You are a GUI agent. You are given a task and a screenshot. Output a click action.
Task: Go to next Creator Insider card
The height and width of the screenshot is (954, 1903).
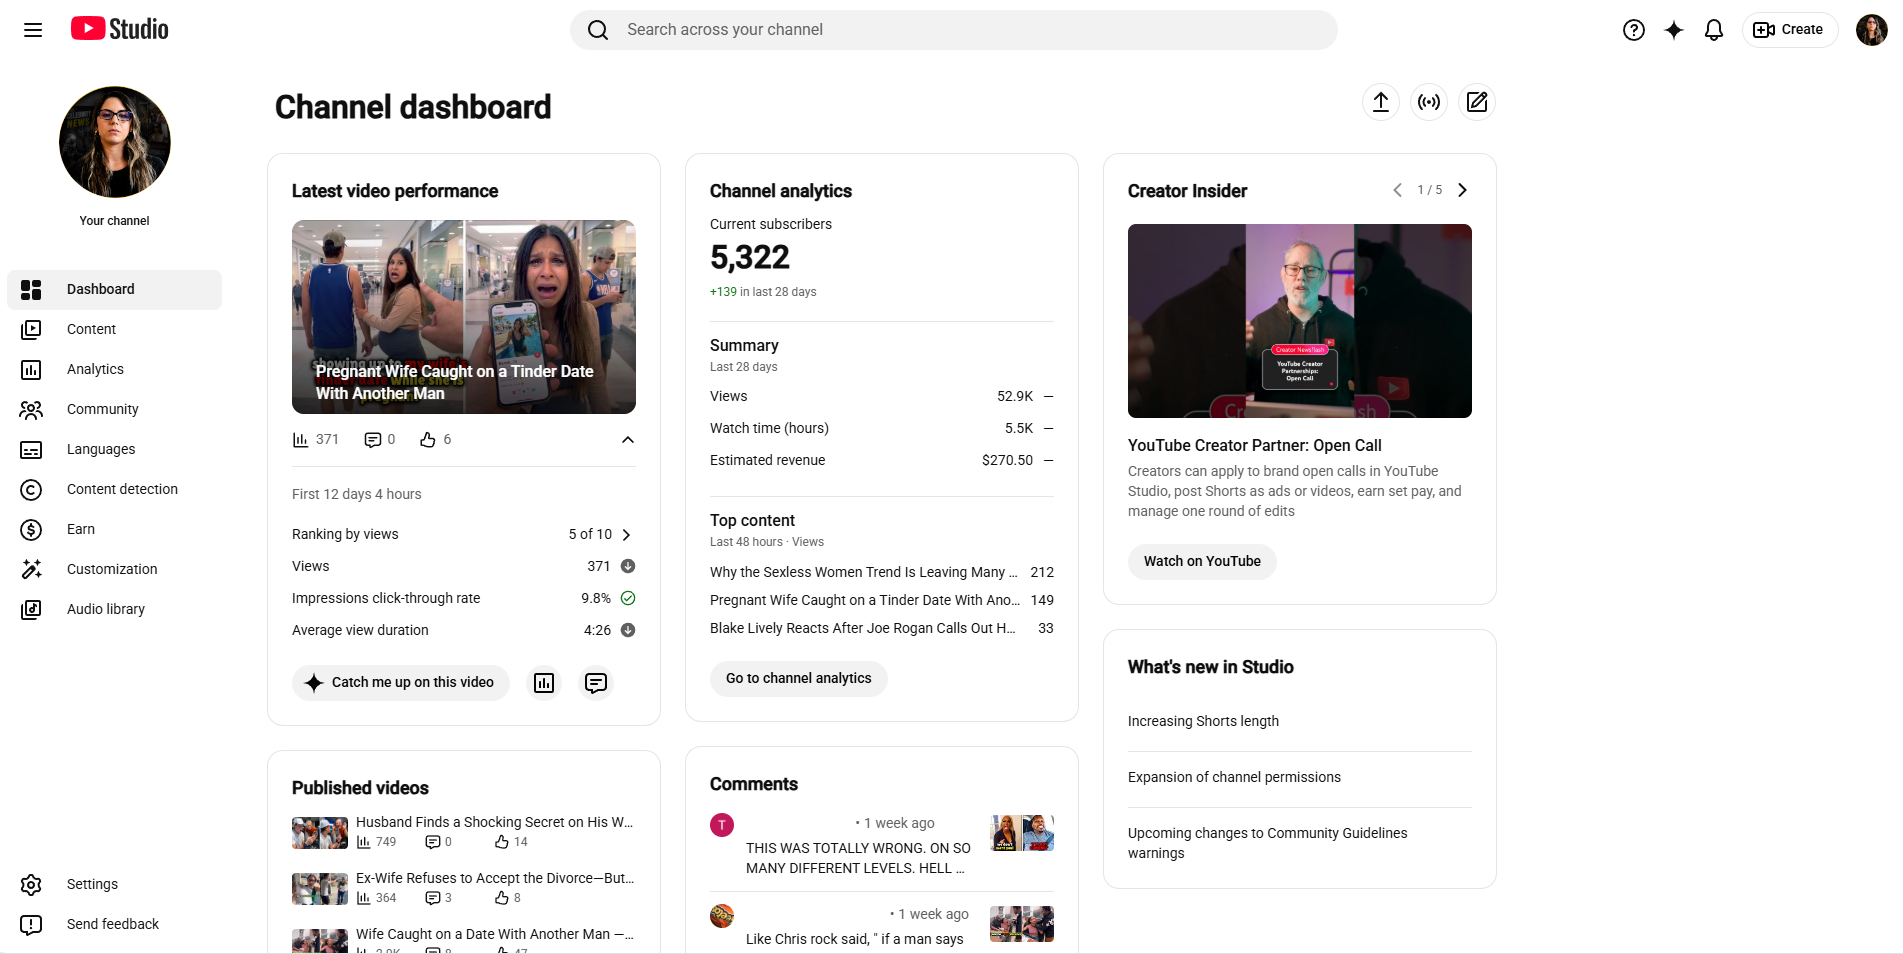(x=1462, y=190)
